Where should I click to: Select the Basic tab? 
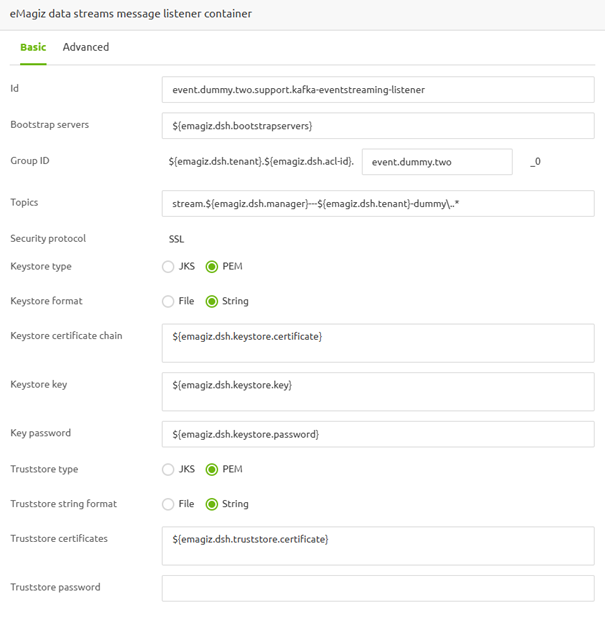33,47
